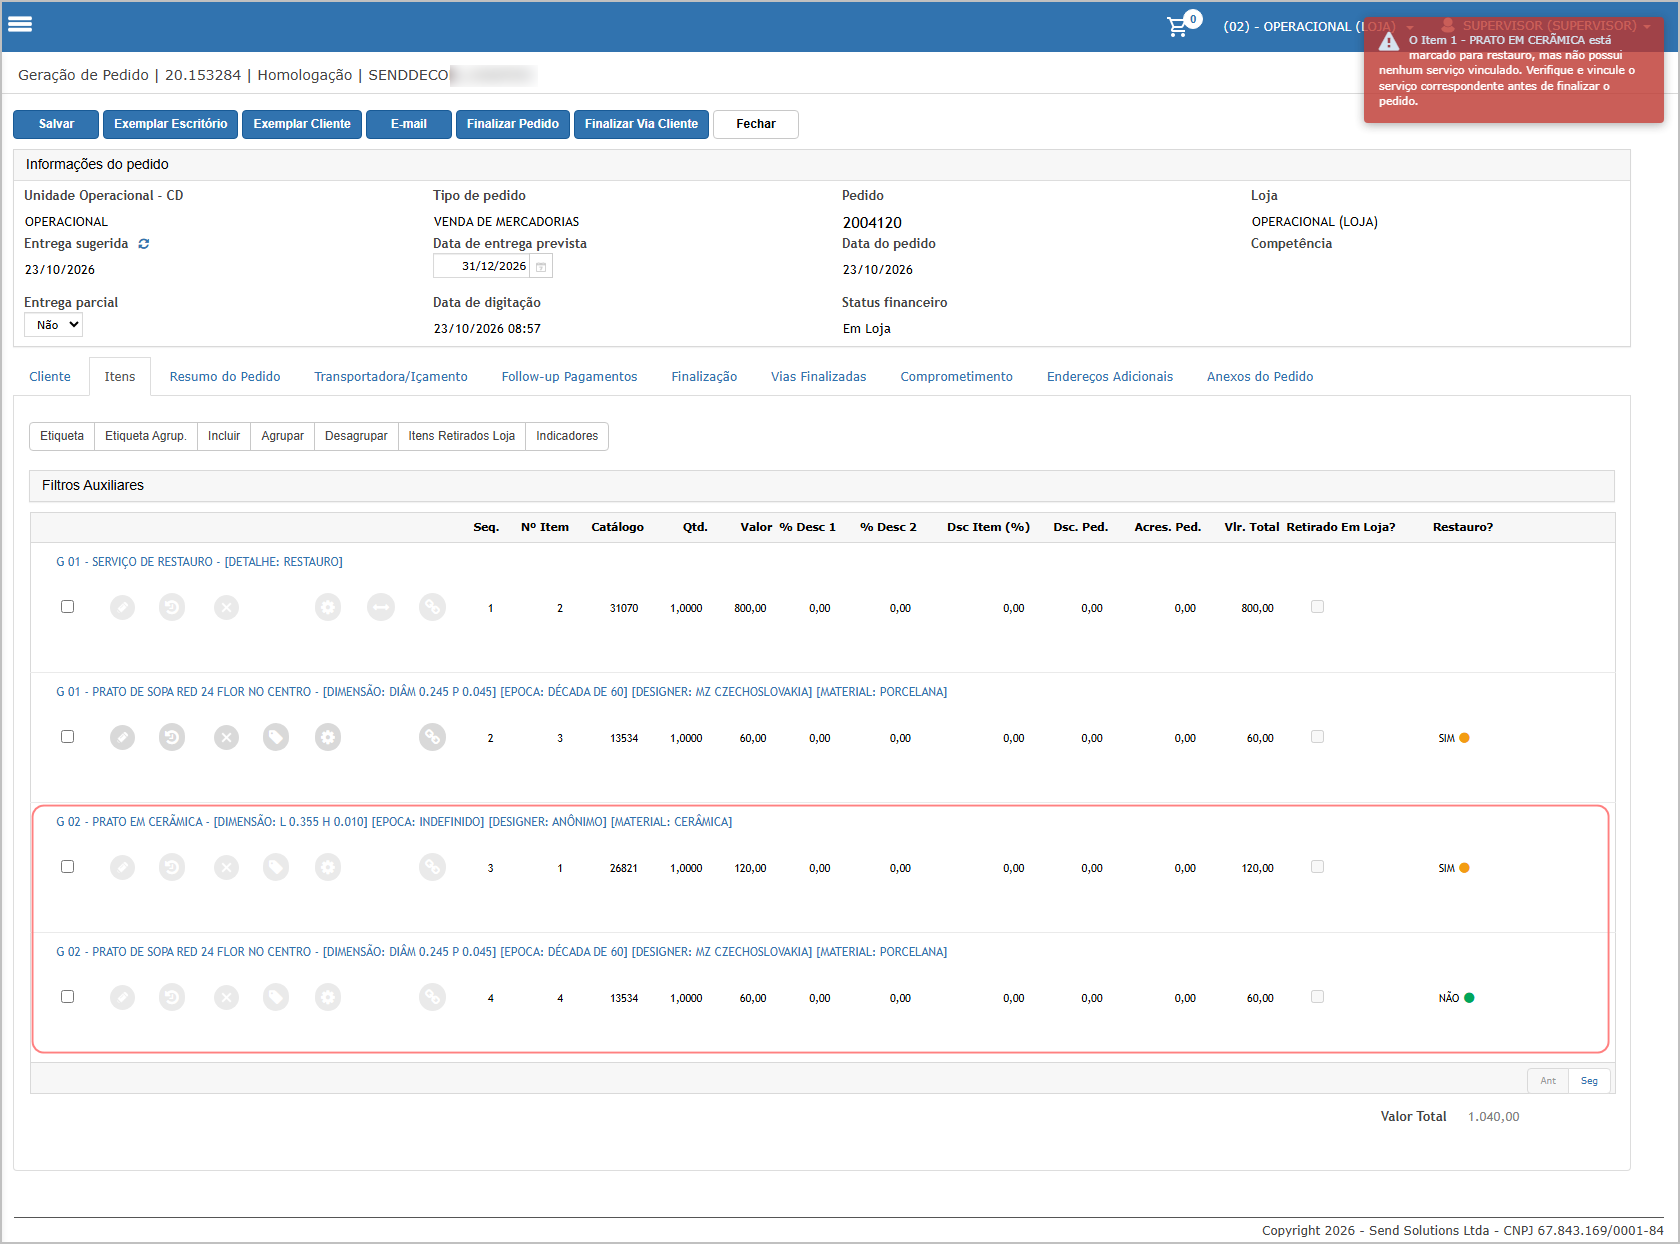Toggle Retirado Em Loja for Serviço de Restauro
The width and height of the screenshot is (1680, 1244).
(1317, 606)
